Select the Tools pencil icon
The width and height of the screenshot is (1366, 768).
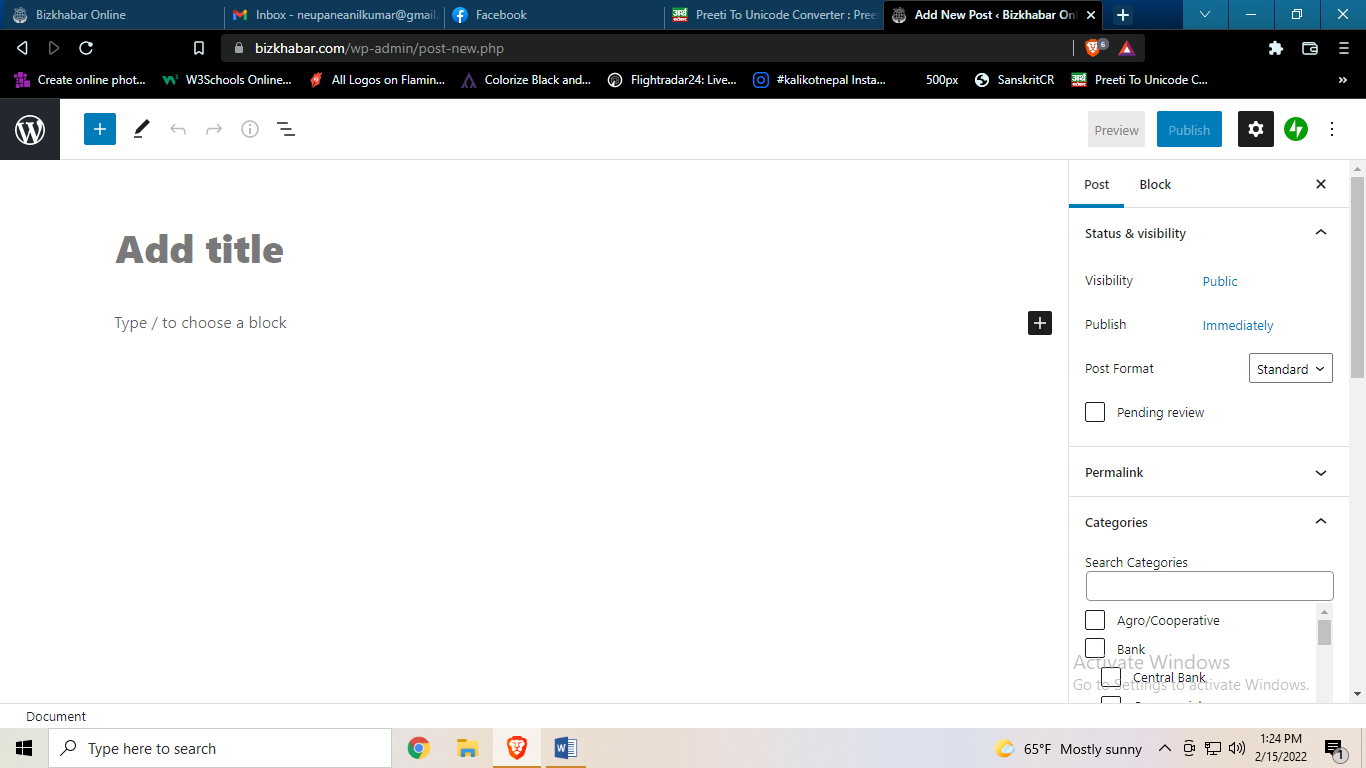point(141,129)
